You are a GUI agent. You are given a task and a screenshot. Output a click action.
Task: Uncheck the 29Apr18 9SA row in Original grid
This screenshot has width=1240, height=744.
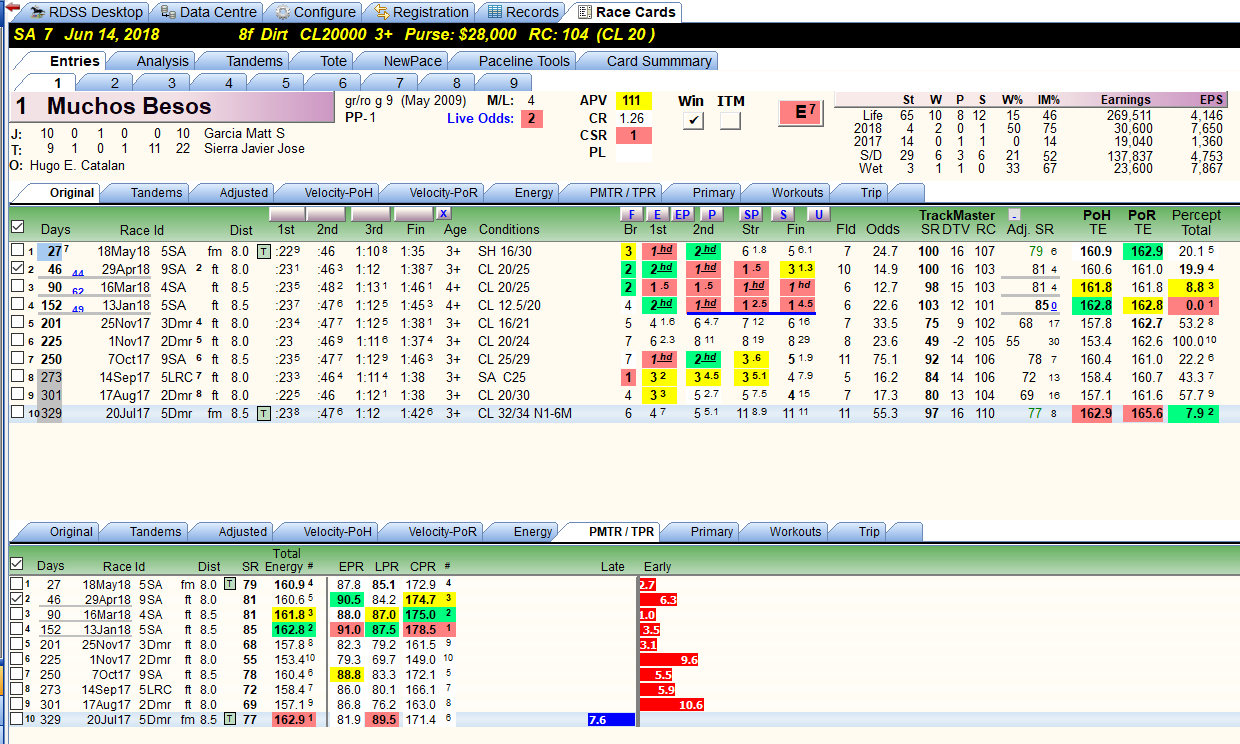tap(18, 269)
